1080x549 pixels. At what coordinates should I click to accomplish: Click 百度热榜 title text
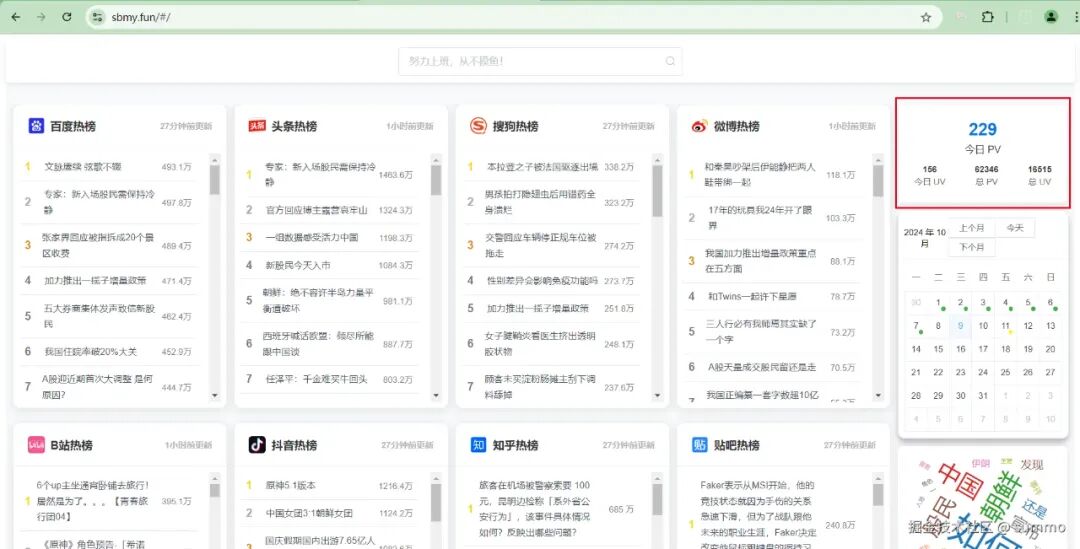[73, 126]
